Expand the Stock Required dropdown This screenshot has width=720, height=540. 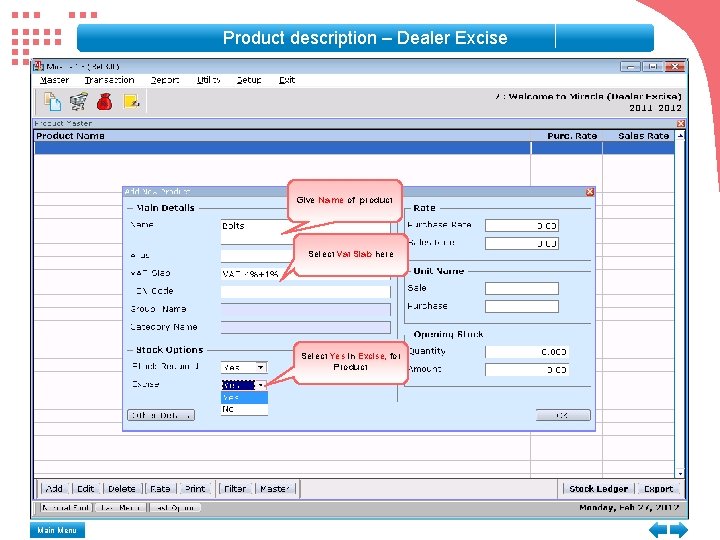260,367
